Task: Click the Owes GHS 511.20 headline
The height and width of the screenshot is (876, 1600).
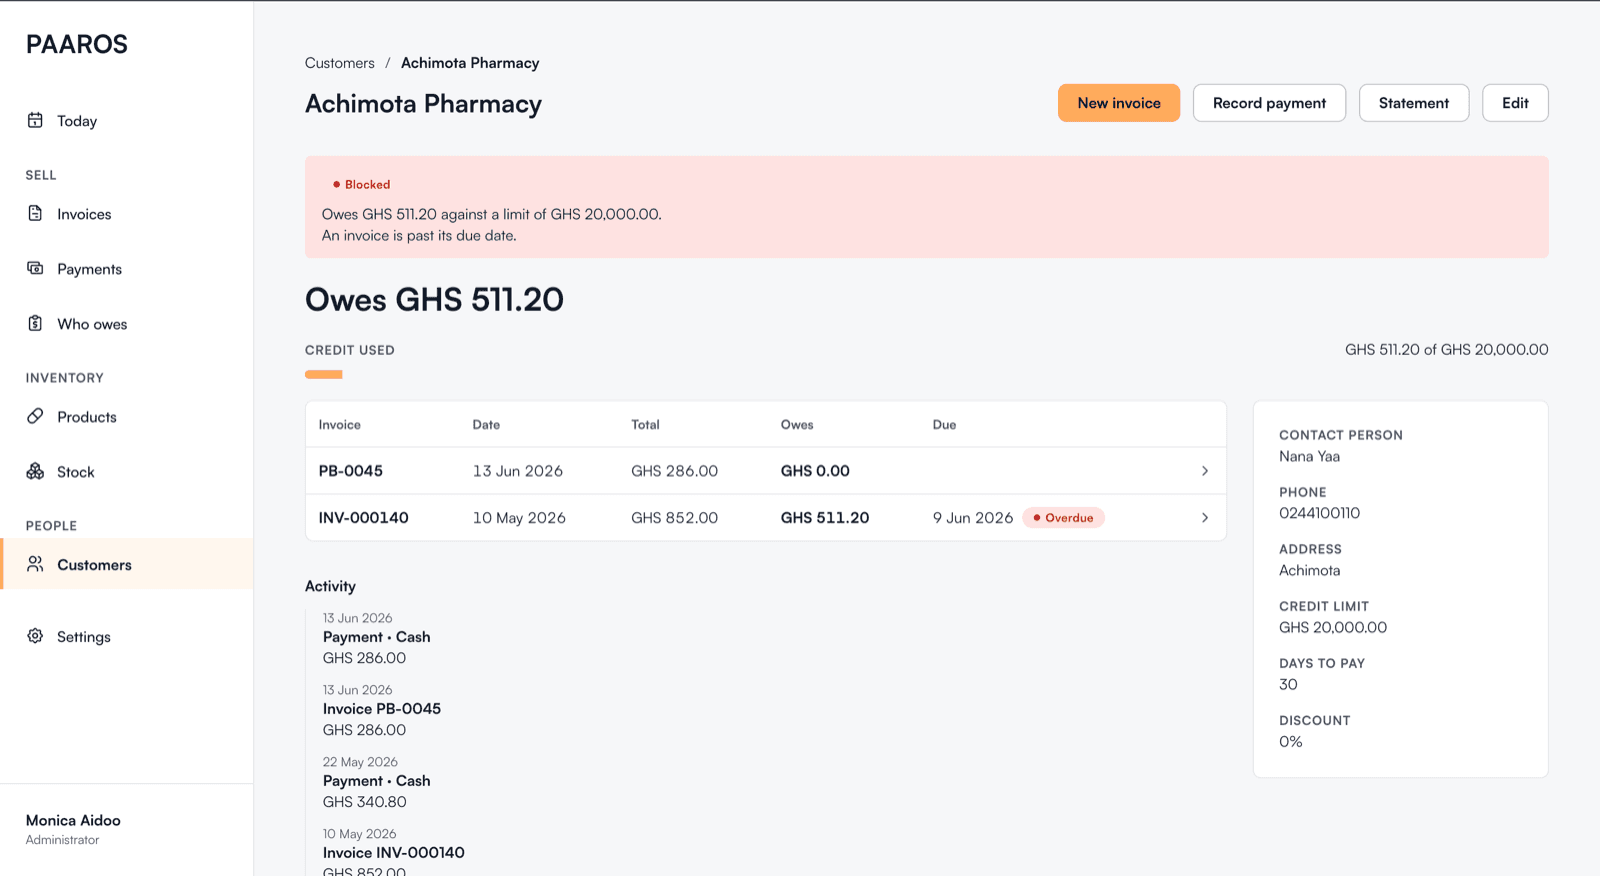Action: 434,299
